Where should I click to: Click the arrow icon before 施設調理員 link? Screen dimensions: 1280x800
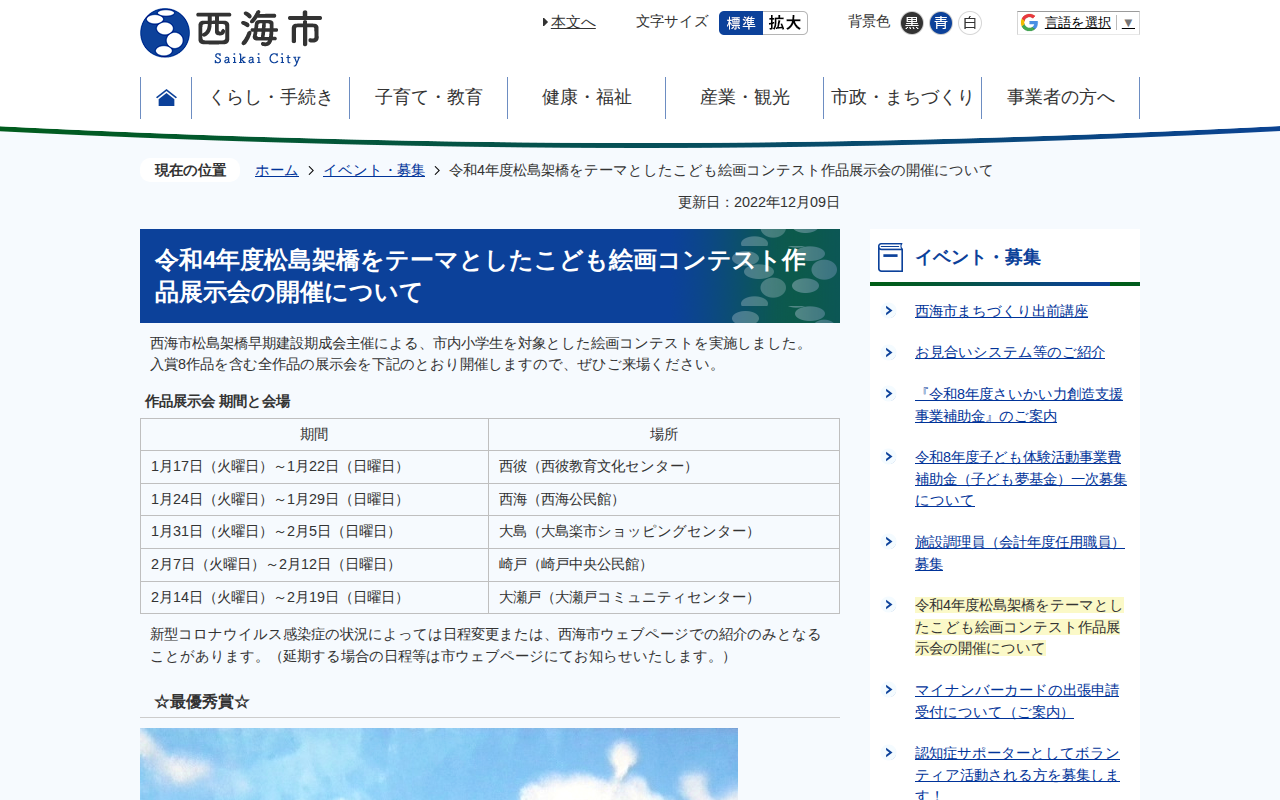[889, 542]
